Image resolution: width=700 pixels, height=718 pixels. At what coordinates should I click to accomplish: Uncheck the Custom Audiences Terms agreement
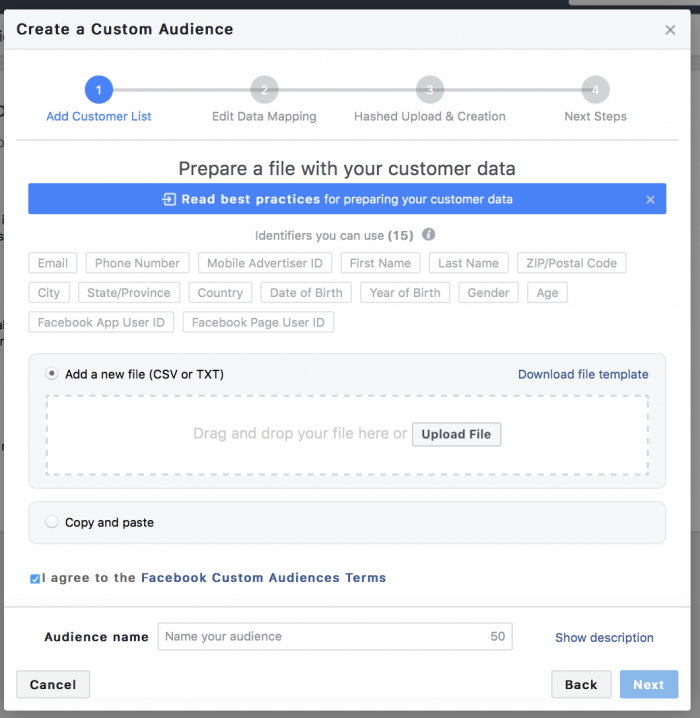(x=36, y=578)
